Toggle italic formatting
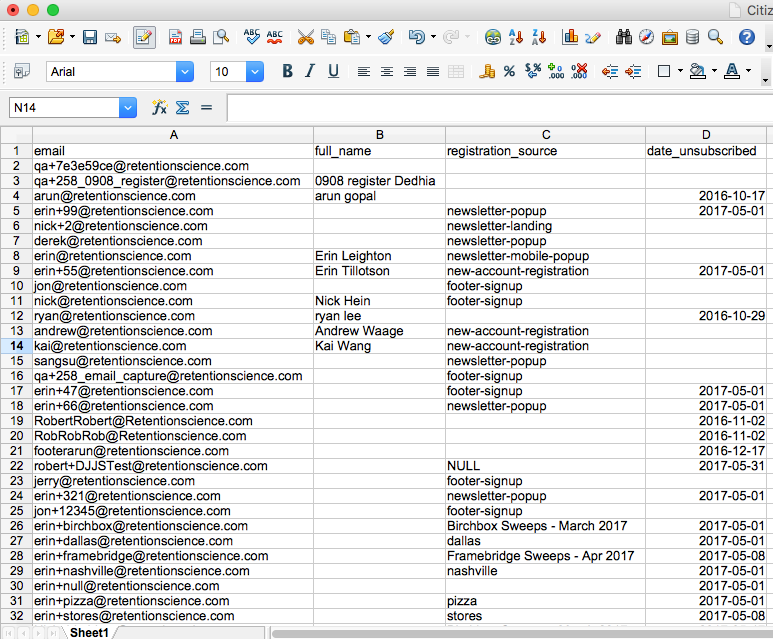This screenshot has height=639, width=773. coord(310,71)
